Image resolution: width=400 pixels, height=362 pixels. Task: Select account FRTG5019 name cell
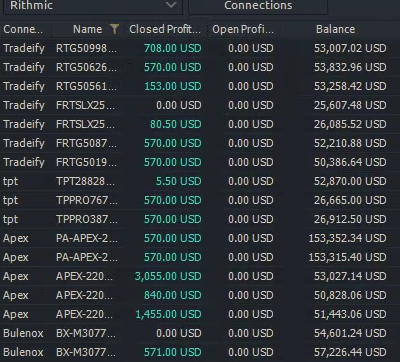tap(86, 162)
